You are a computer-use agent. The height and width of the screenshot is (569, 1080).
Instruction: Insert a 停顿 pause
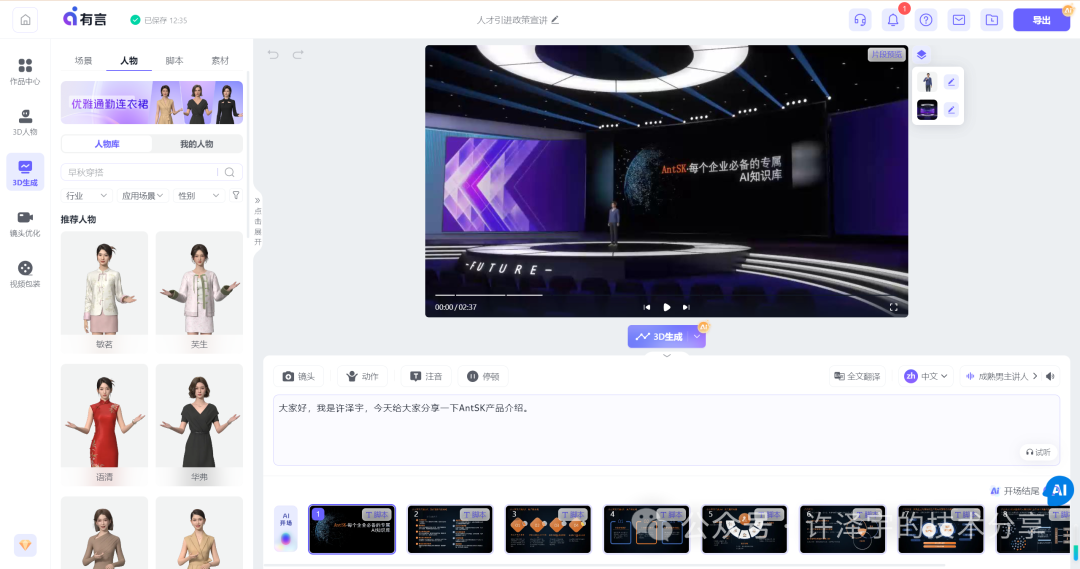point(483,376)
